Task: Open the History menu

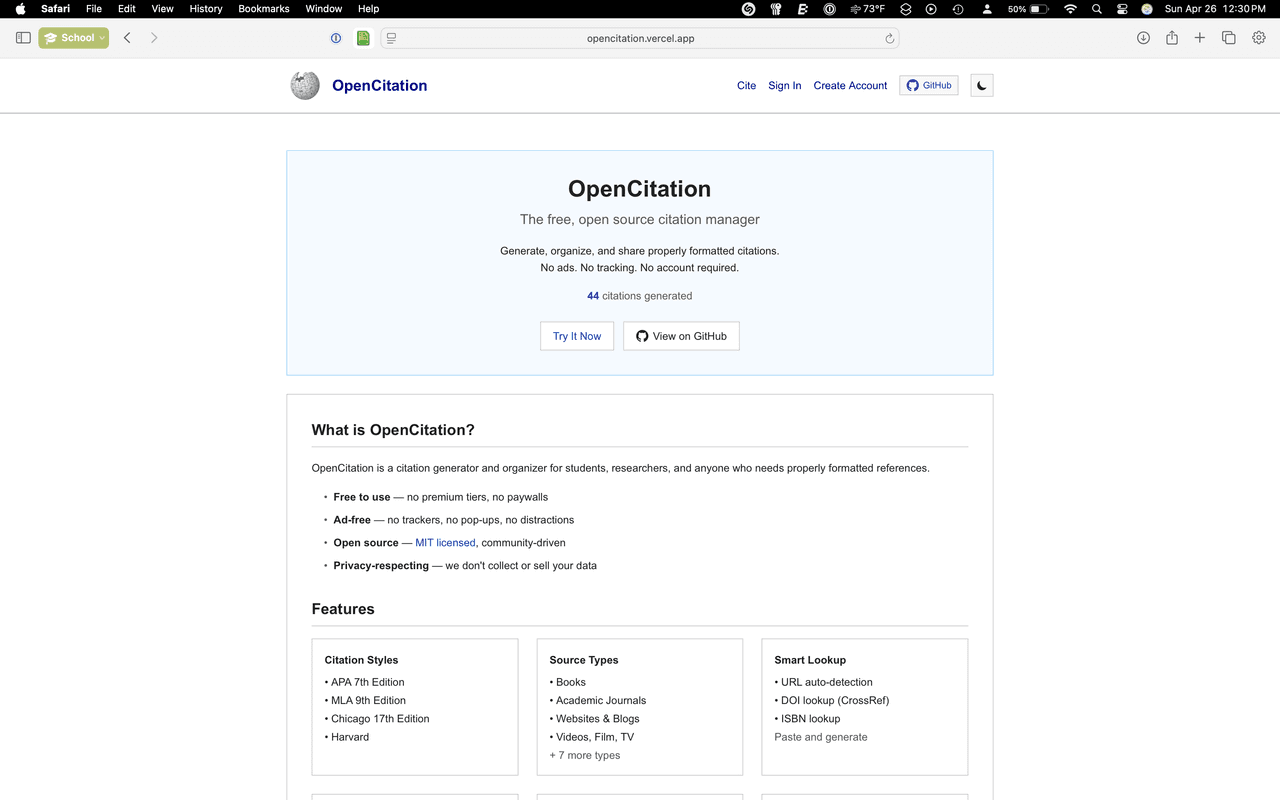Action: 206,9
